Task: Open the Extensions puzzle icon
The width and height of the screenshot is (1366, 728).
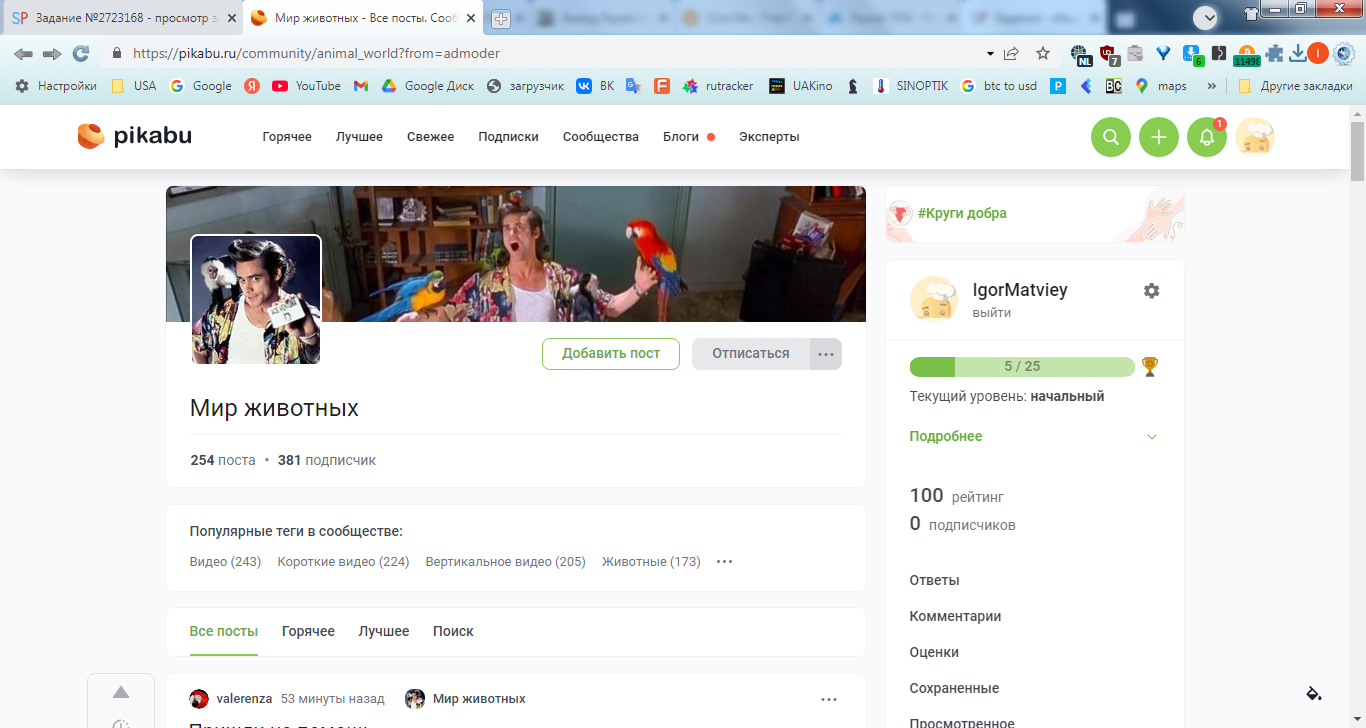Action: tap(1274, 53)
